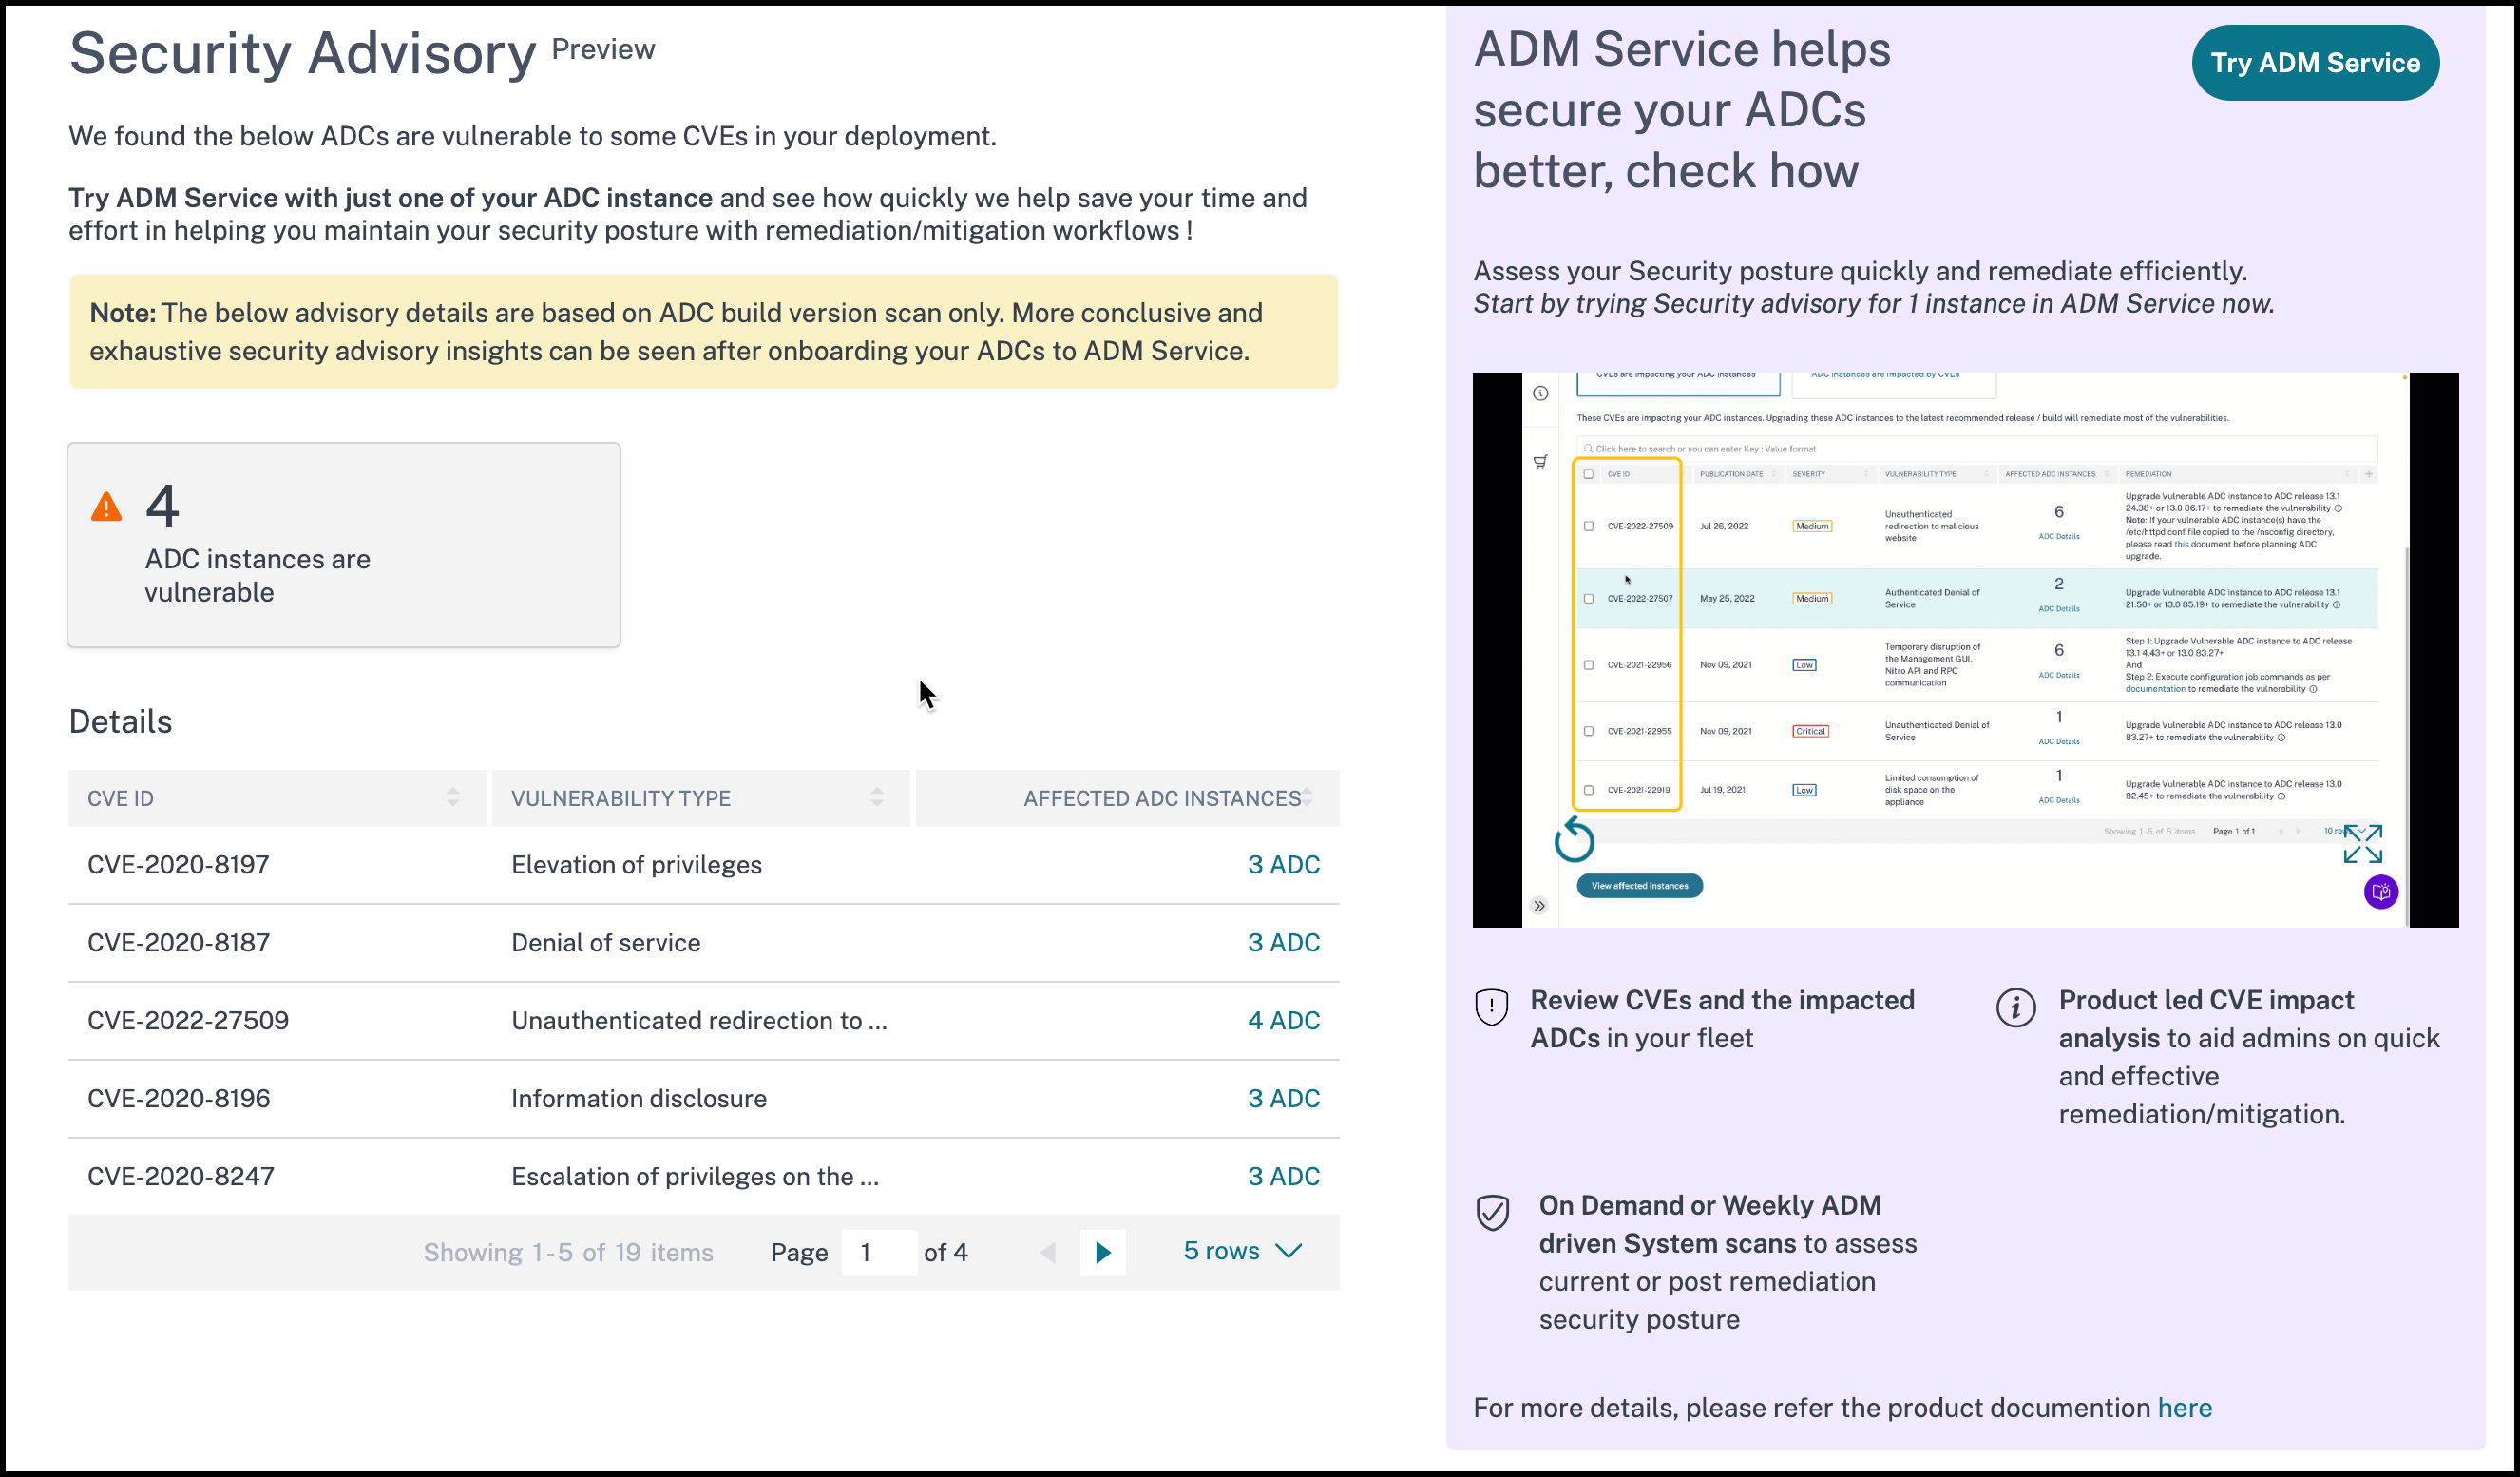Image resolution: width=2520 pixels, height=1477 pixels.
Task: Sort by Vulnerability Type column arrows
Action: point(877,797)
